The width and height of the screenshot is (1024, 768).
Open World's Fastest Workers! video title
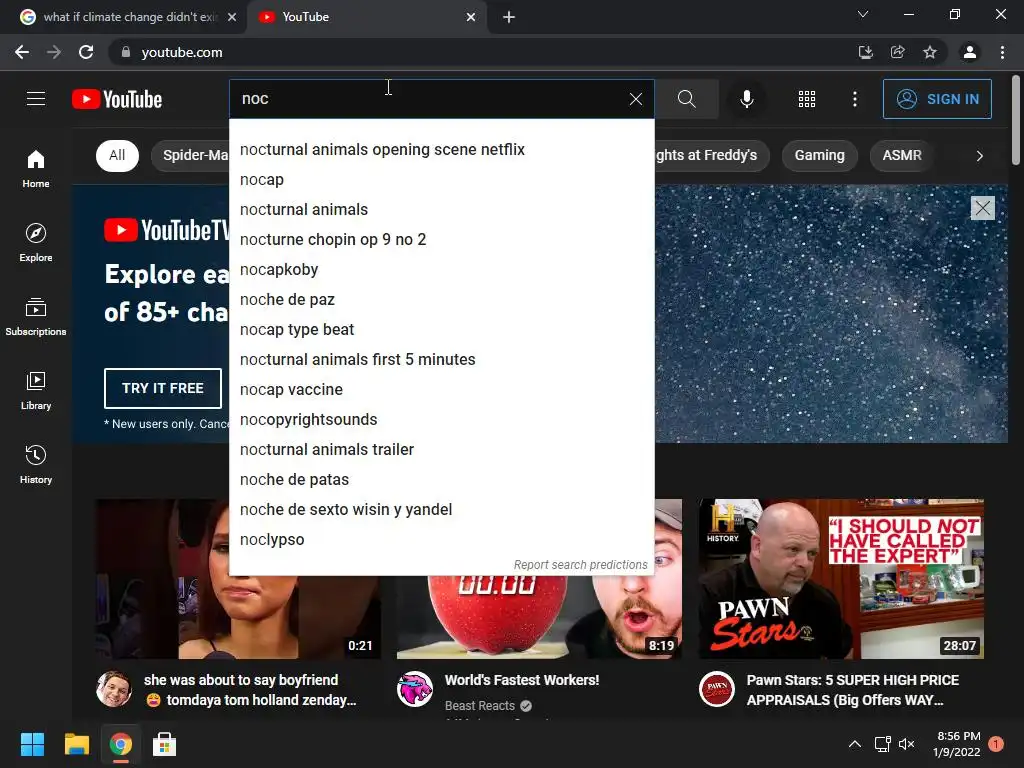click(522, 680)
